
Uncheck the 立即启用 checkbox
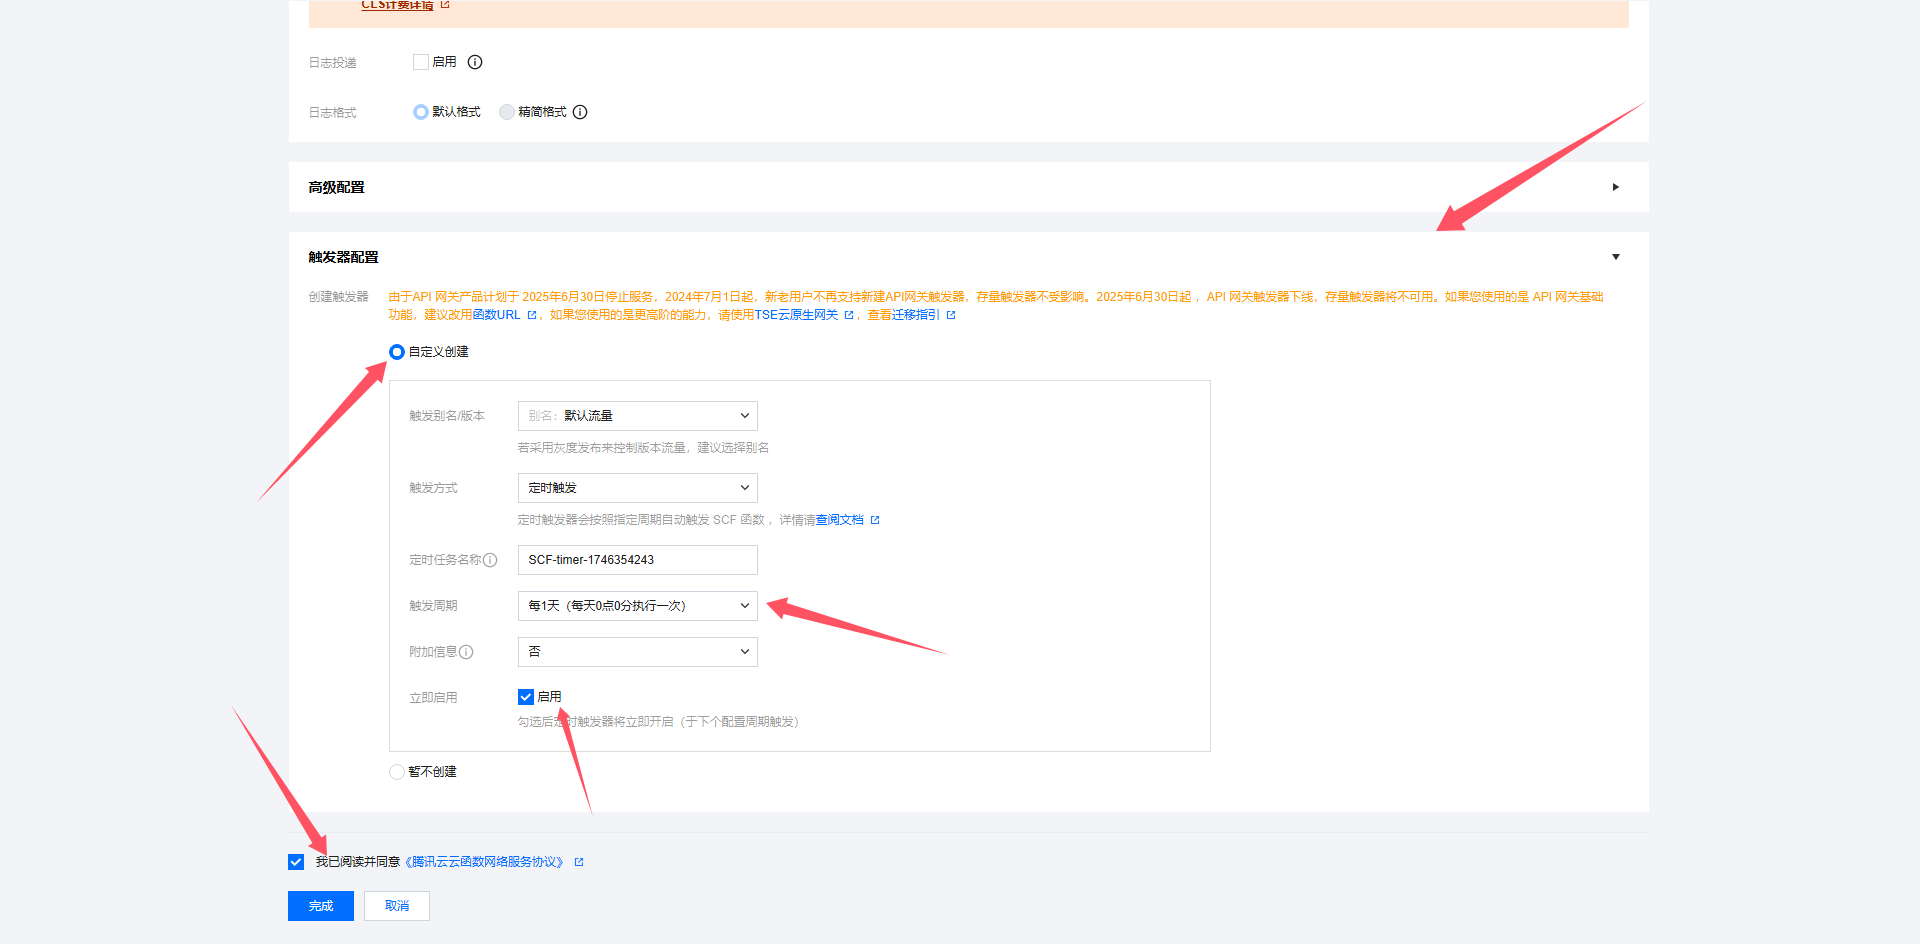(x=526, y=697)
